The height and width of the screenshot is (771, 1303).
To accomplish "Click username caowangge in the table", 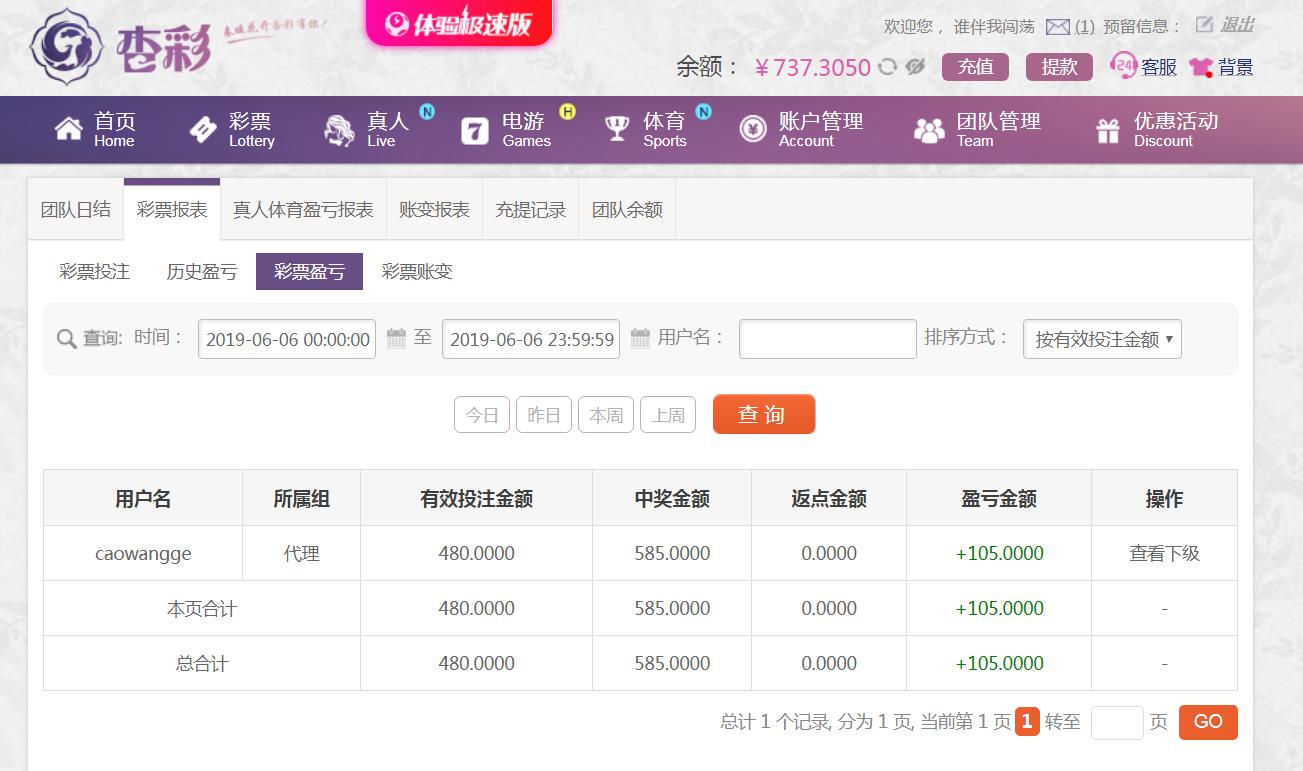I will (x=143, y=553).
